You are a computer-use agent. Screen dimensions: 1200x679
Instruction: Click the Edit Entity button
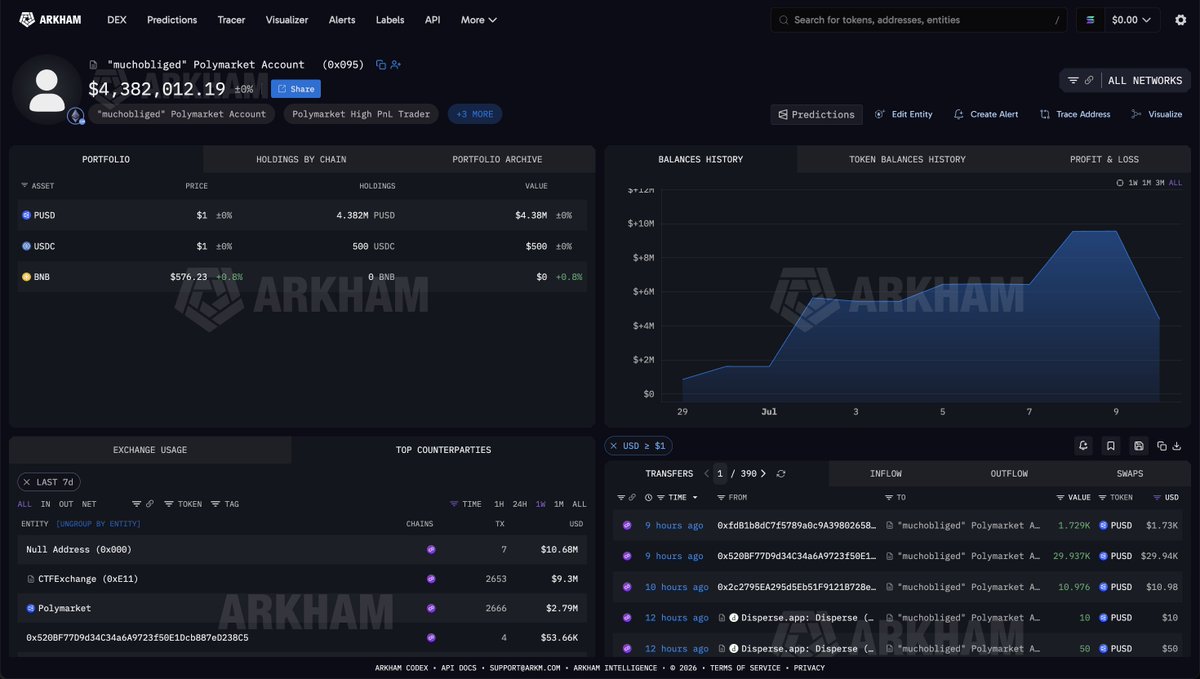tap(904, 114)
